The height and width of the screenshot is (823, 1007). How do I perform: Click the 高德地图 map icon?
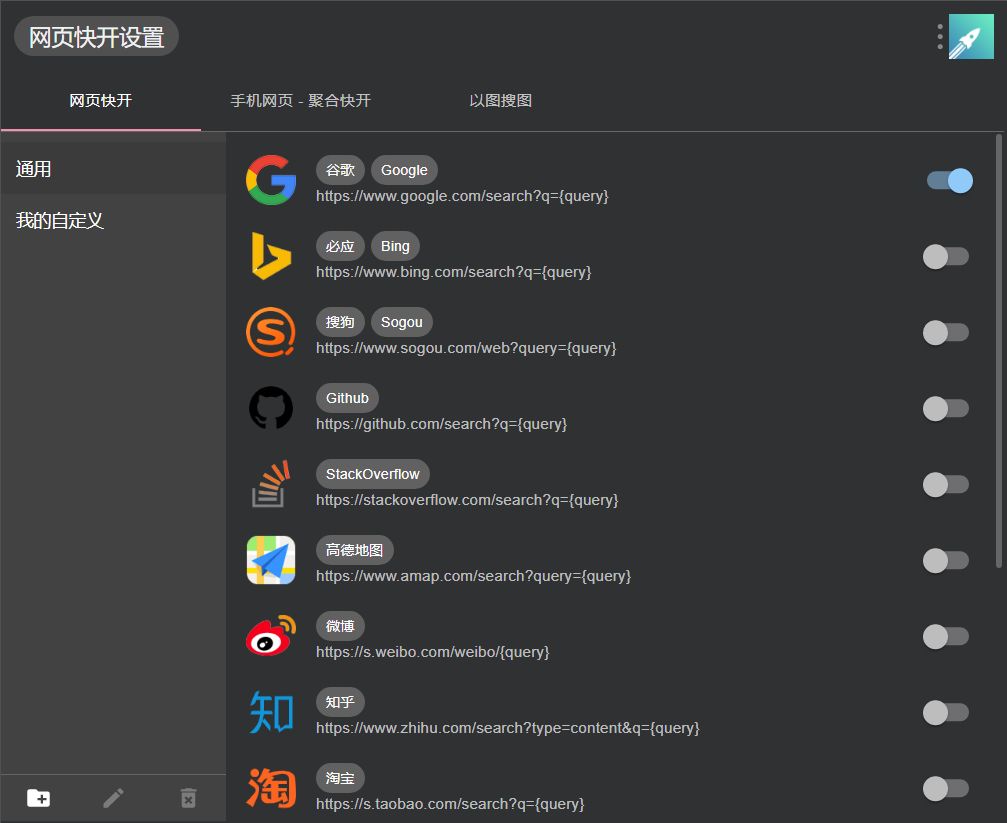(271, 560)
